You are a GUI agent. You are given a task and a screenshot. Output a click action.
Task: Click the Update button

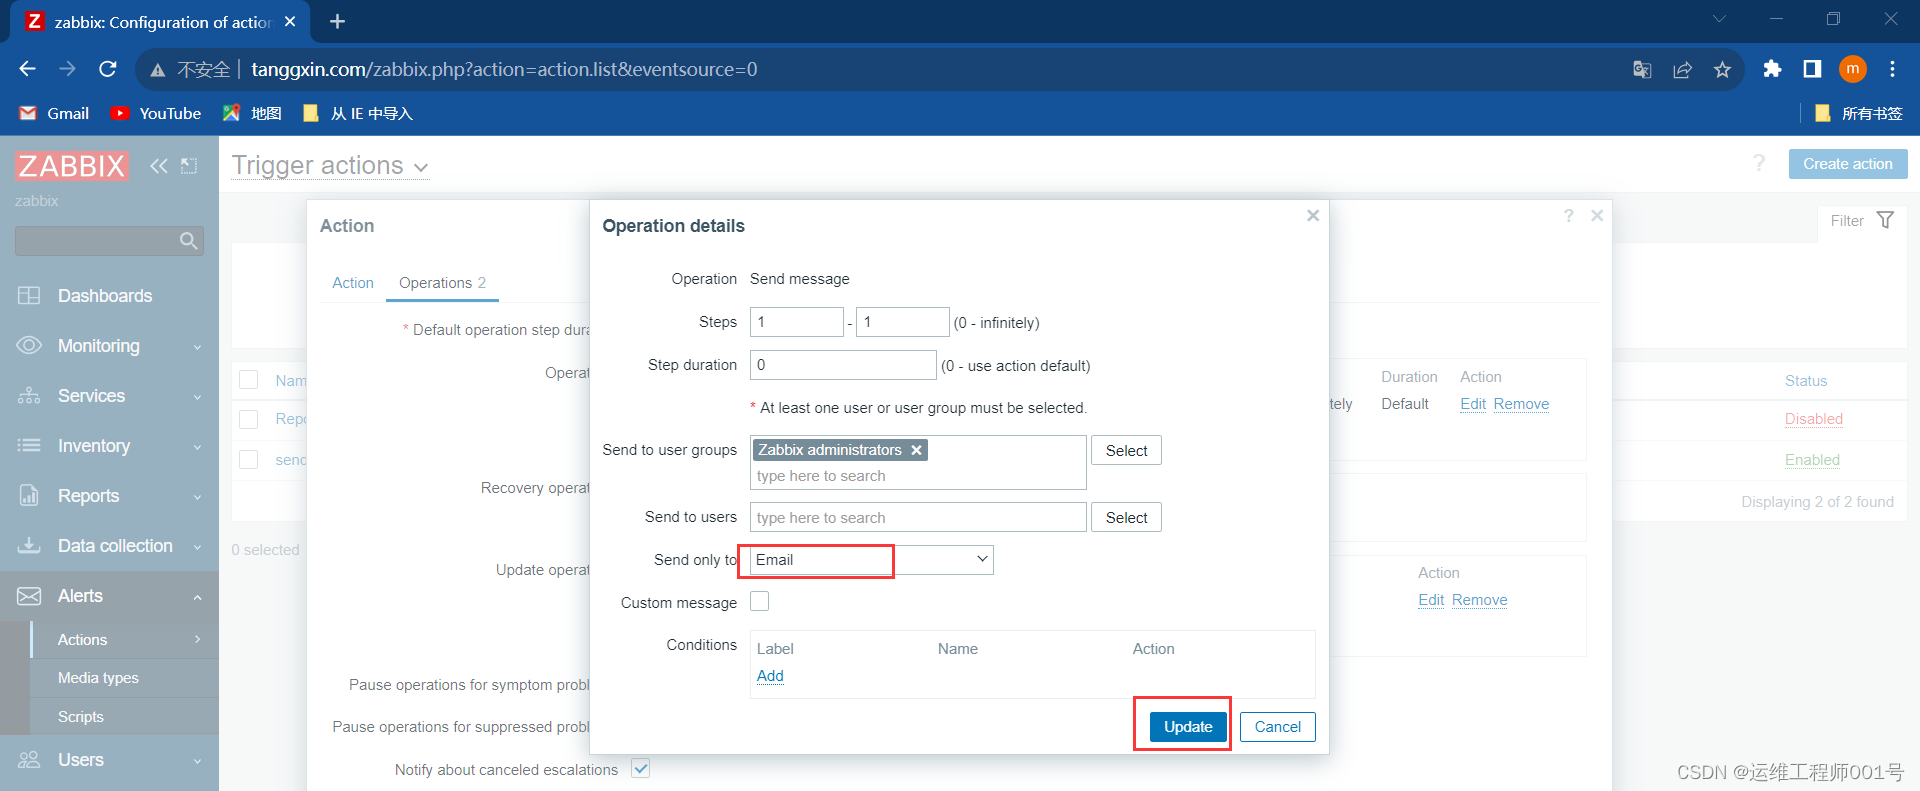[1188, 726]
